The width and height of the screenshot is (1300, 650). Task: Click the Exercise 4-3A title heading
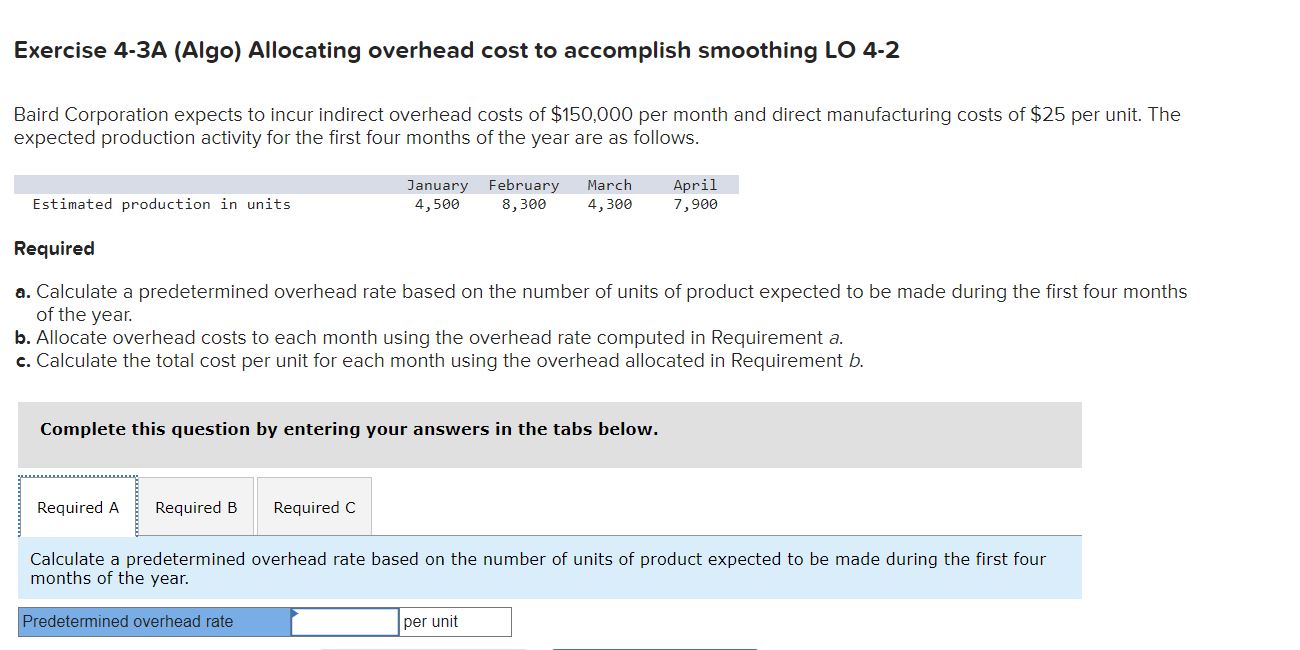[455, 49]
